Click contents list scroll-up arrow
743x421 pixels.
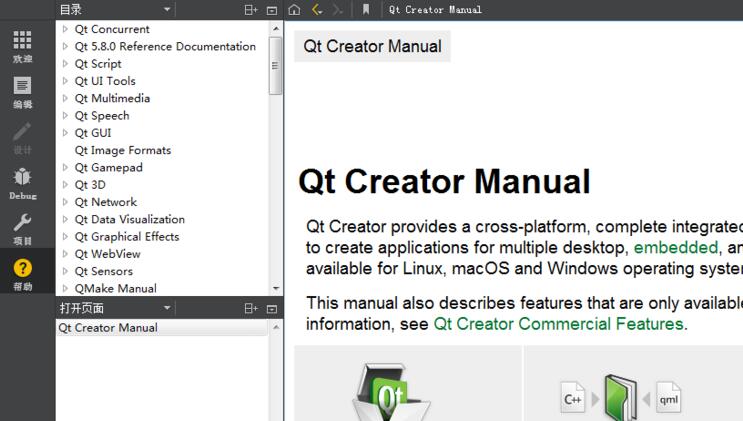(x=276, y=28)
